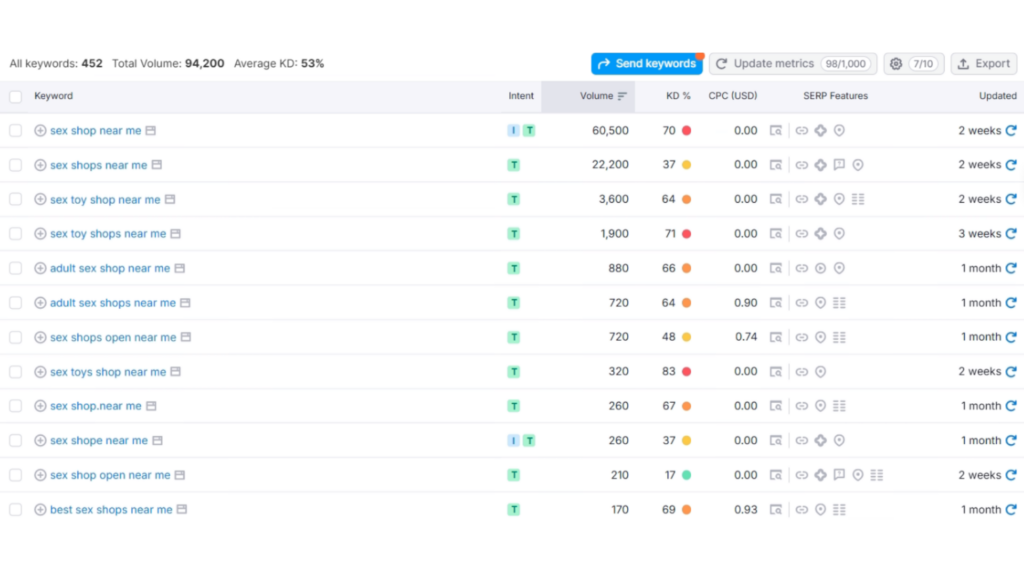The width and height of the screenshot is (1024, 576).
Task: Click volume value 60,500
Action: click(610, 131)
